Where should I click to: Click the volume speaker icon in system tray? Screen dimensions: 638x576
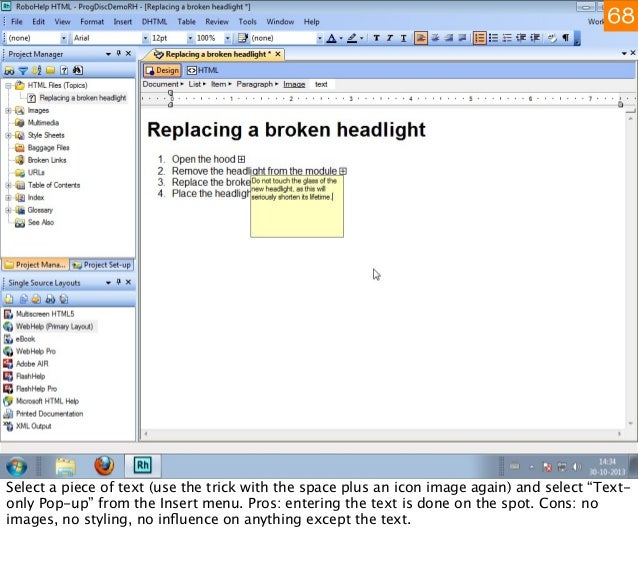(576, 467)
